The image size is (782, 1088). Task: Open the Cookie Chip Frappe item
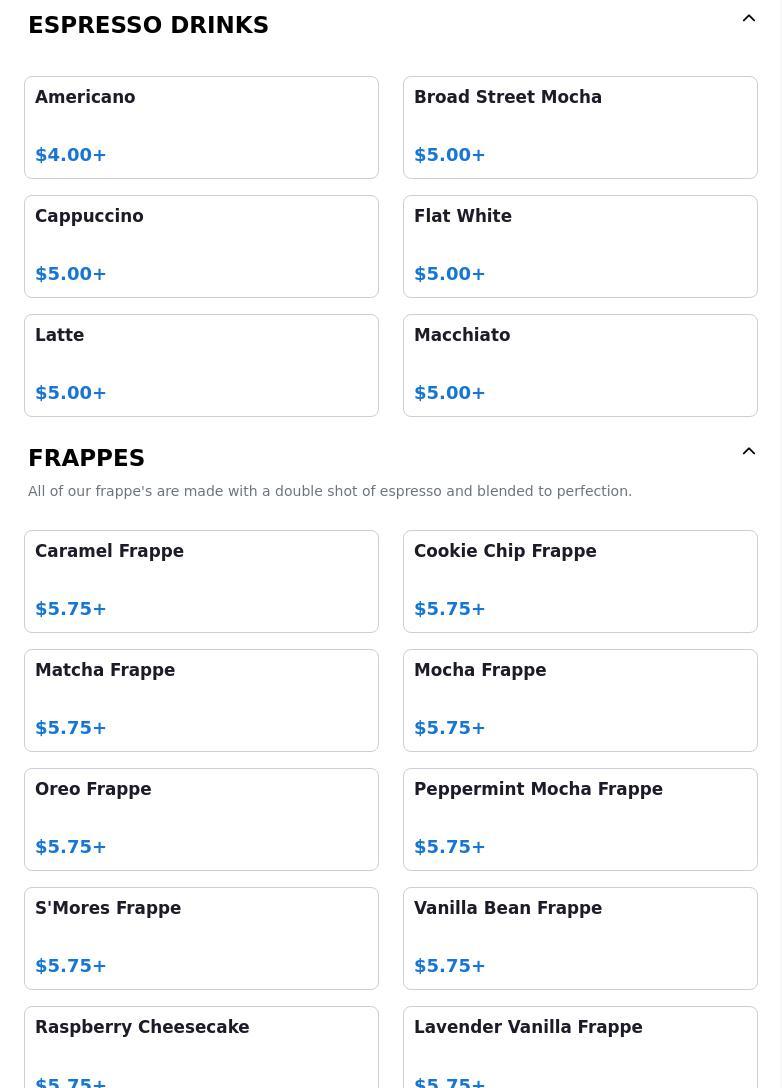point(580,581)
